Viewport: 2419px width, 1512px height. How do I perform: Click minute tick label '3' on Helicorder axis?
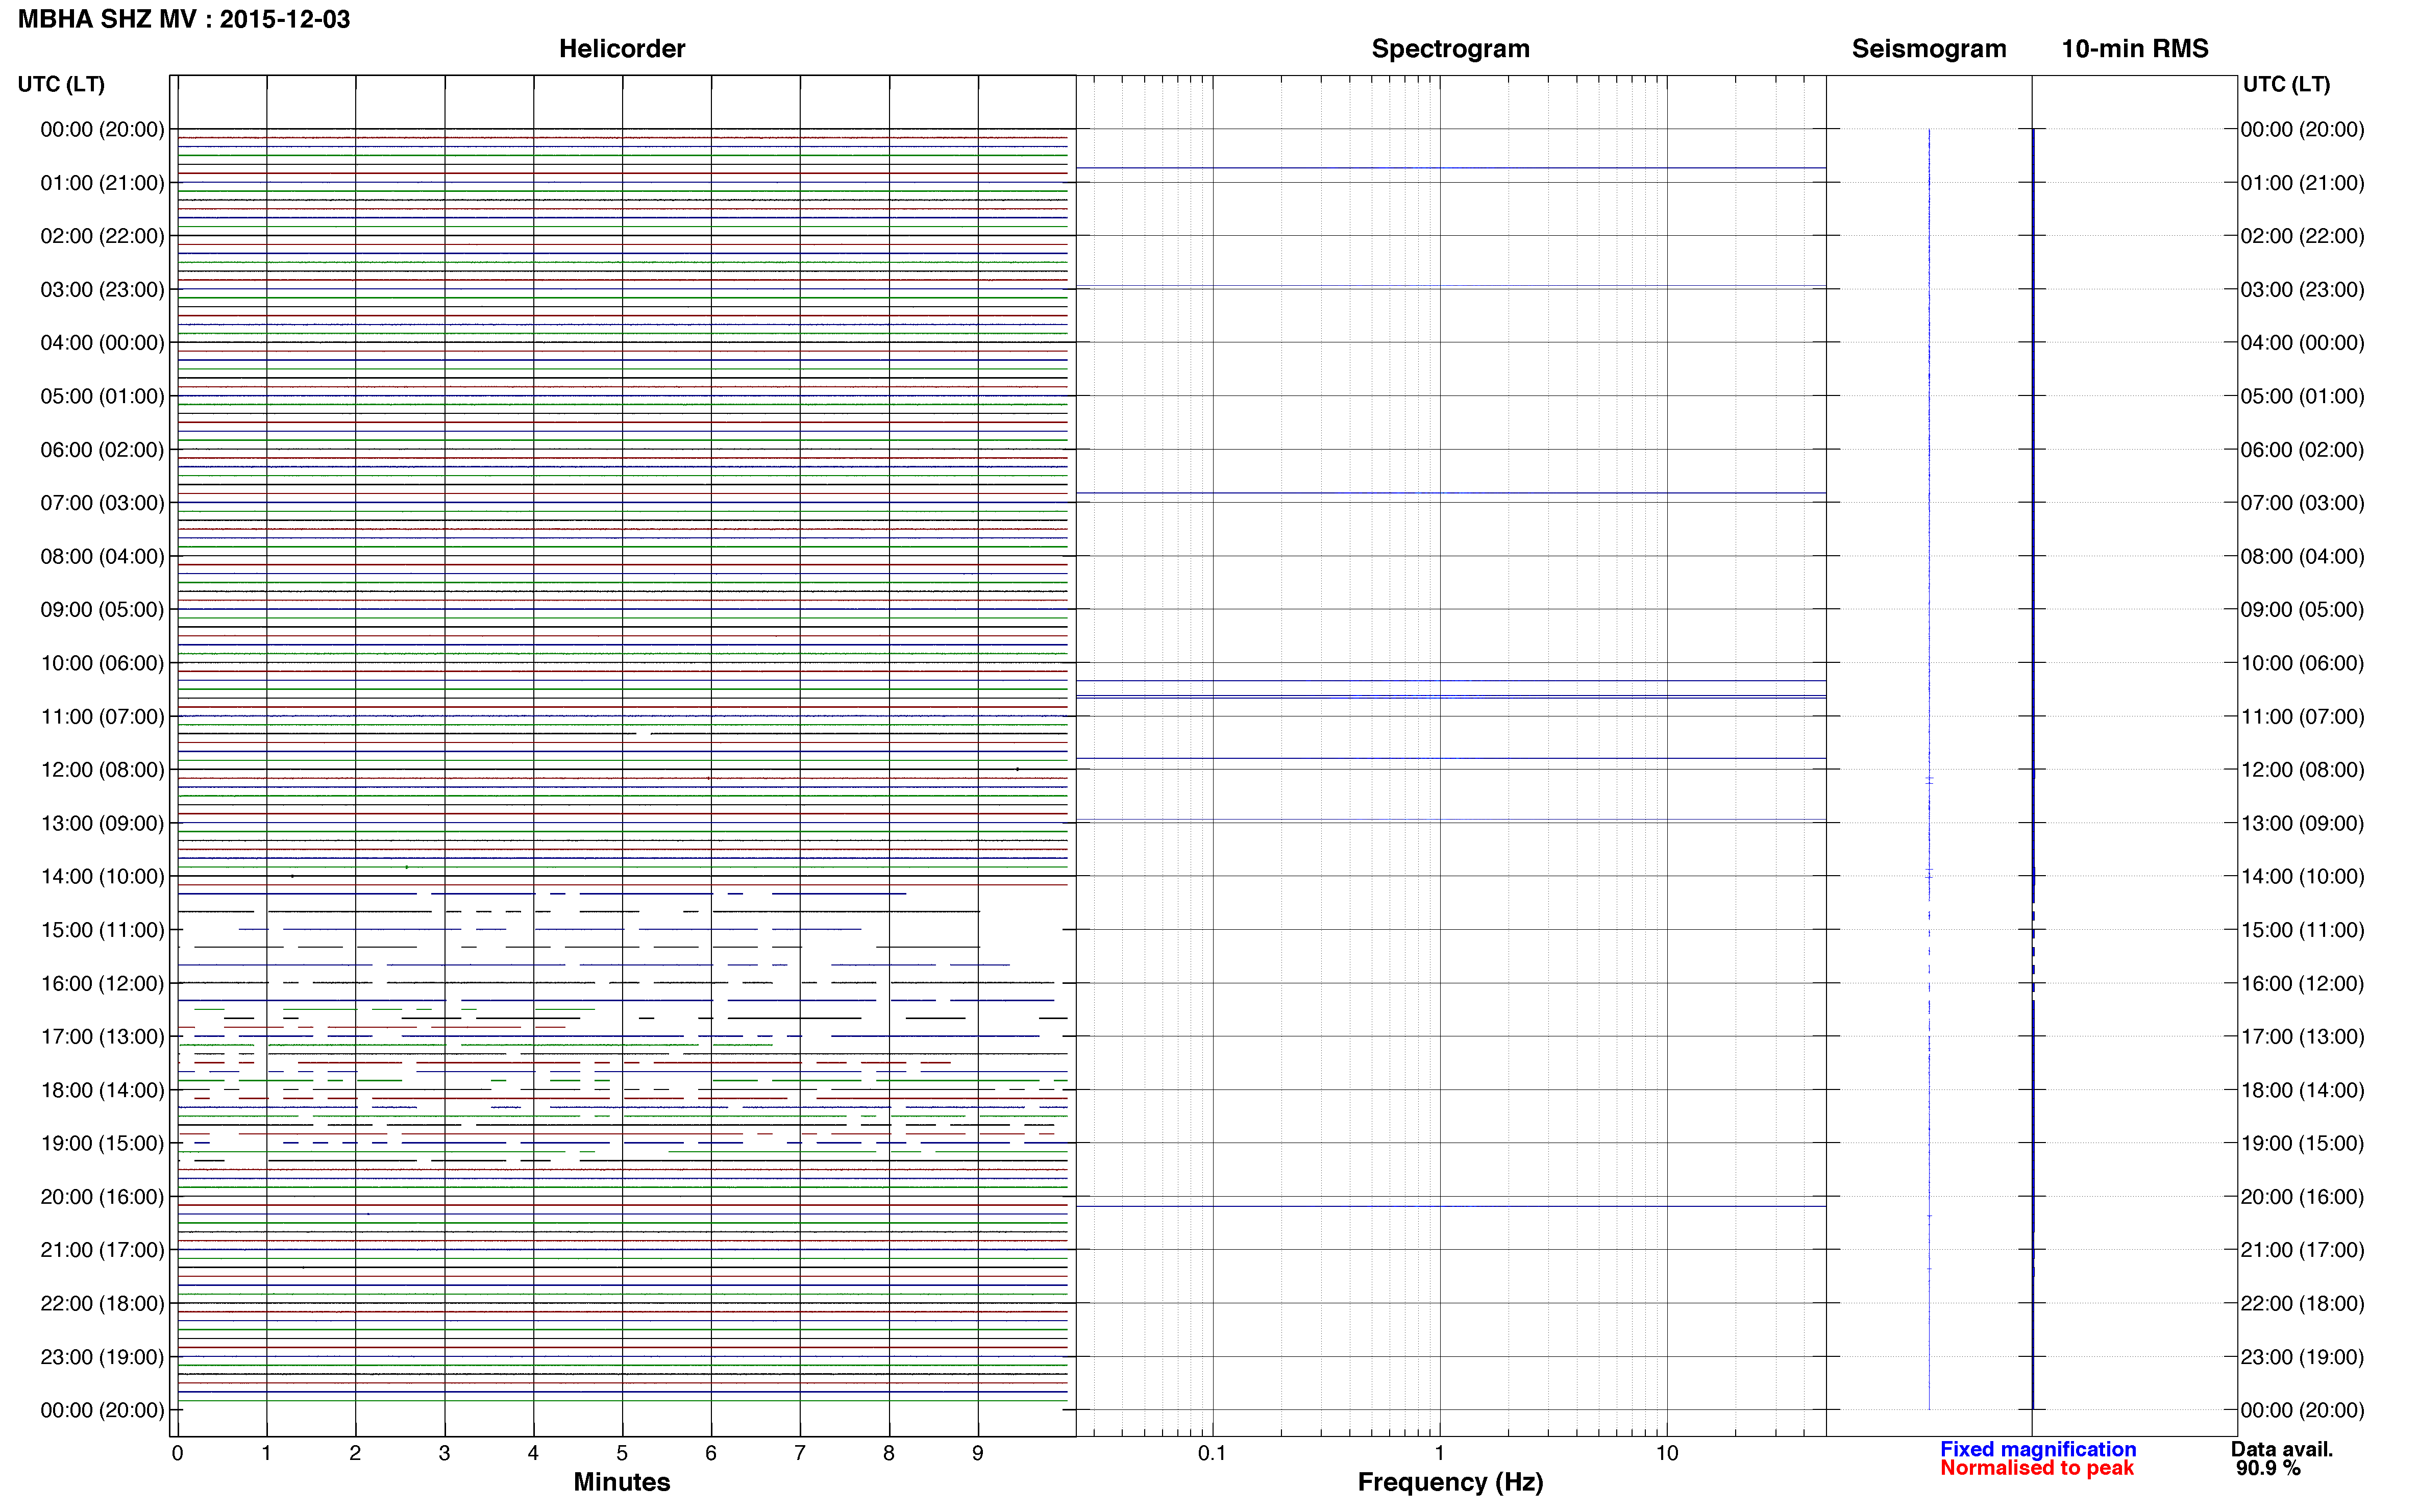coord(444,1454)
